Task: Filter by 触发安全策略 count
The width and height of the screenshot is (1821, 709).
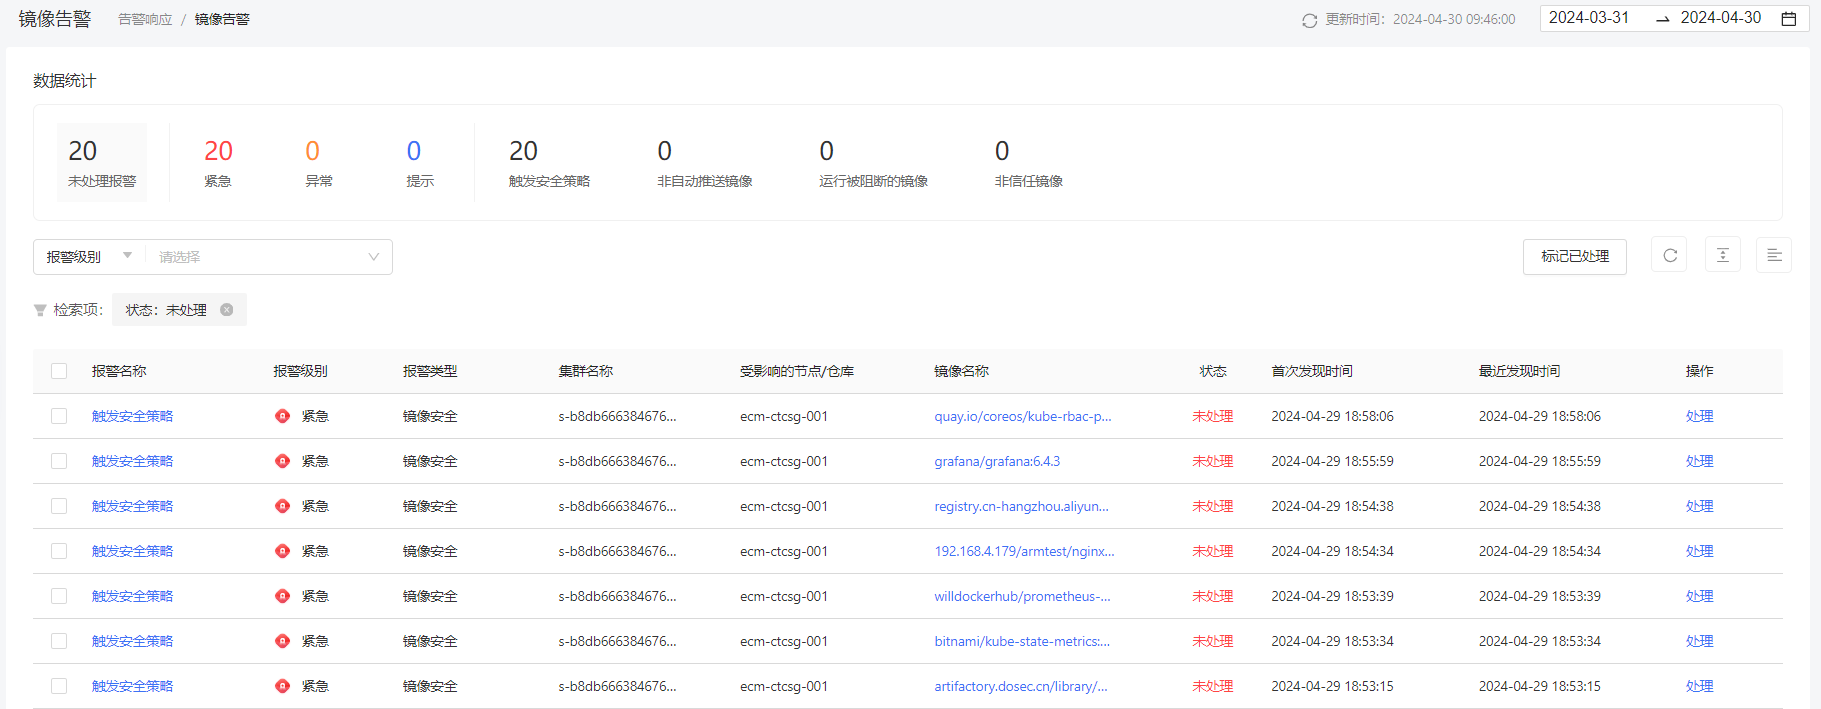Action: pyautogui.click(x=549, y=163)
